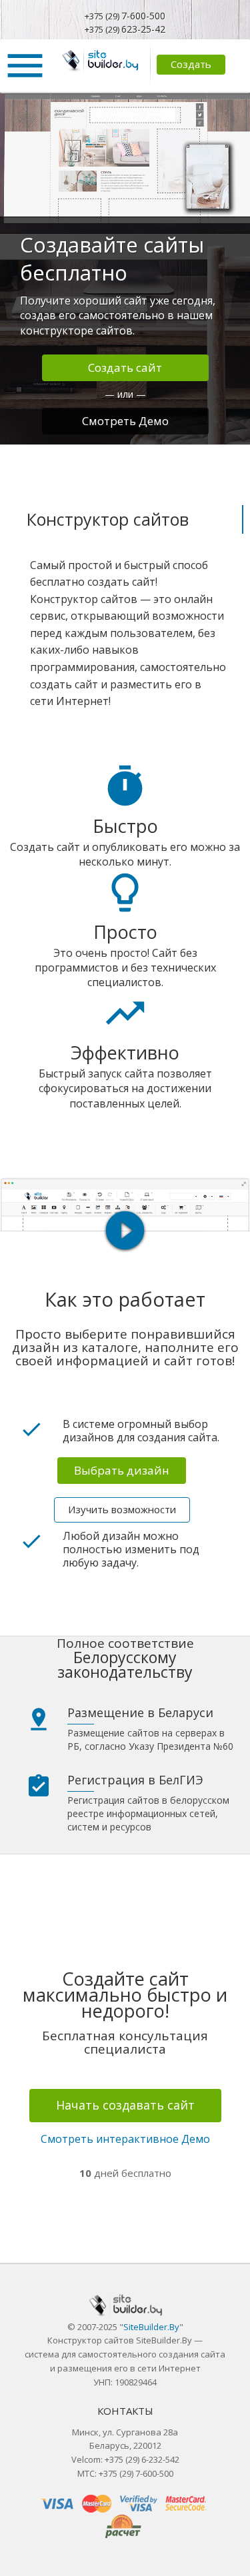The width and height of the screenshot is (250, 2576).
Task: Open the Регистрация в БелГИЭ link
Action: pyautogui.click(x=135, y=1780)
